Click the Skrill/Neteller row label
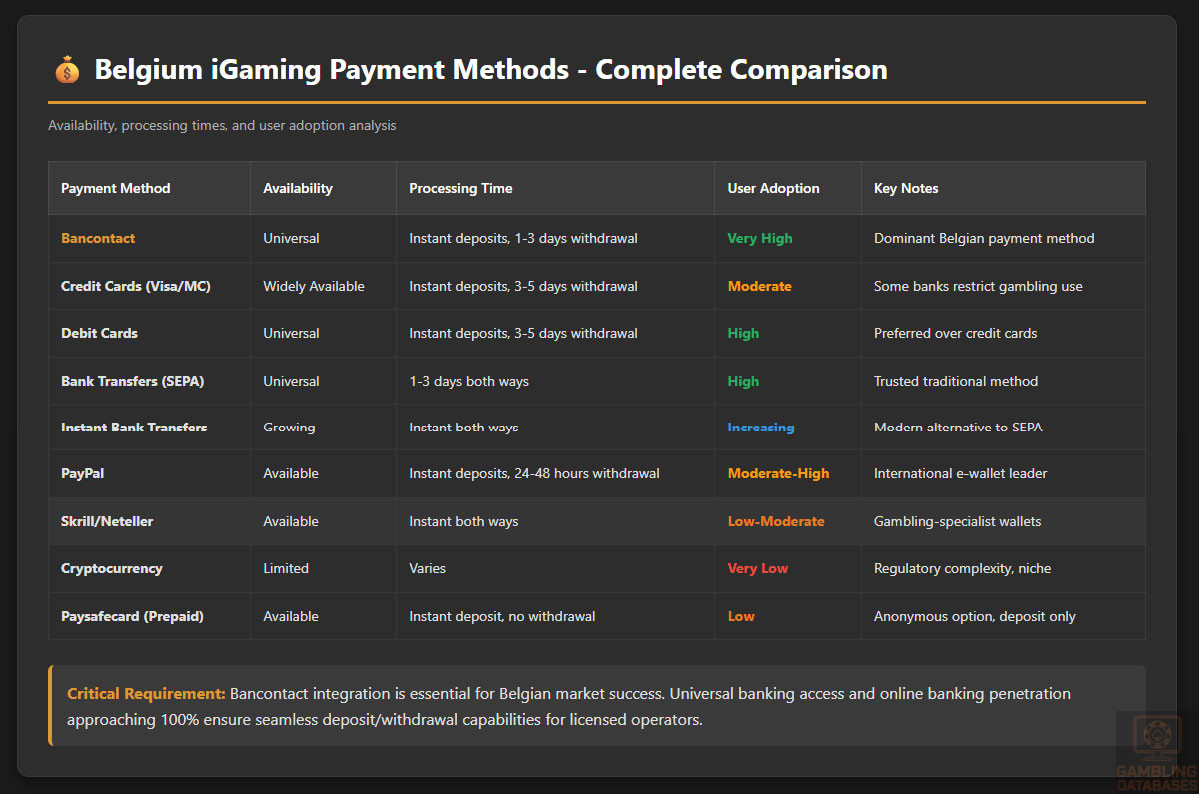 click(107, 521)
